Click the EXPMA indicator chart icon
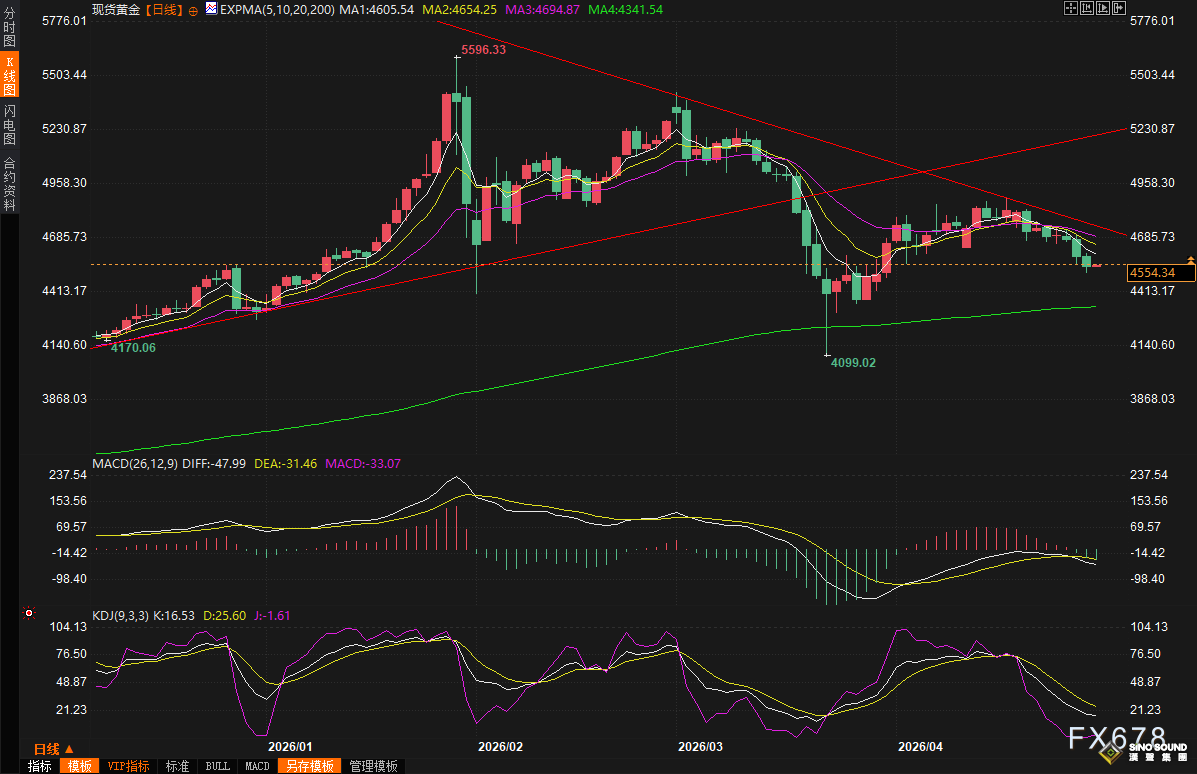Viewport: 1197px width, 774px height. tap(211, 8)
